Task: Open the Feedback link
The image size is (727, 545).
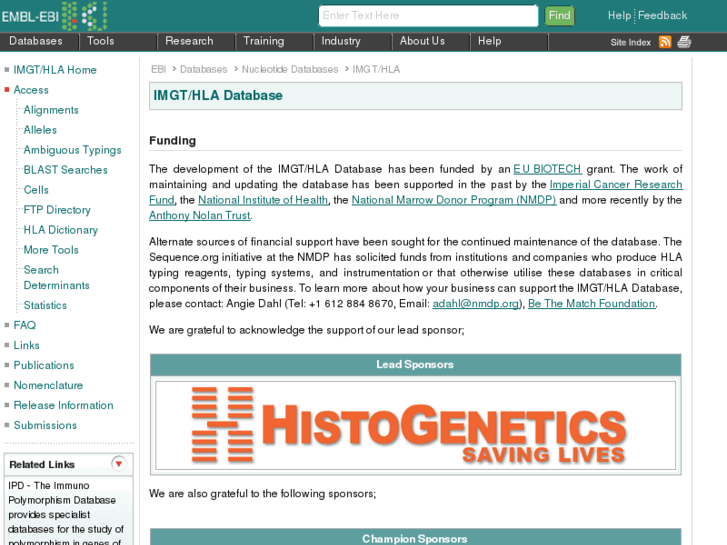Action: [662, 16]
